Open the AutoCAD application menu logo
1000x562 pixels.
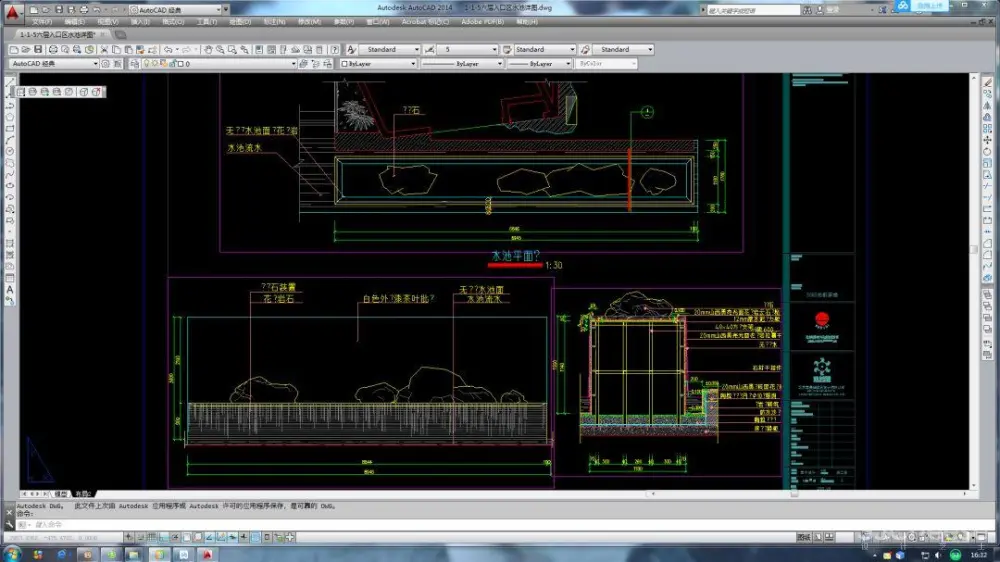(x=11, y=11)
